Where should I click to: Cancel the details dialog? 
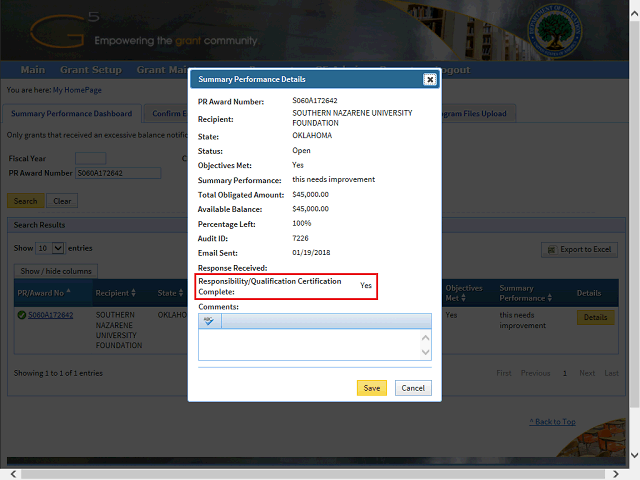coord(413,388)
